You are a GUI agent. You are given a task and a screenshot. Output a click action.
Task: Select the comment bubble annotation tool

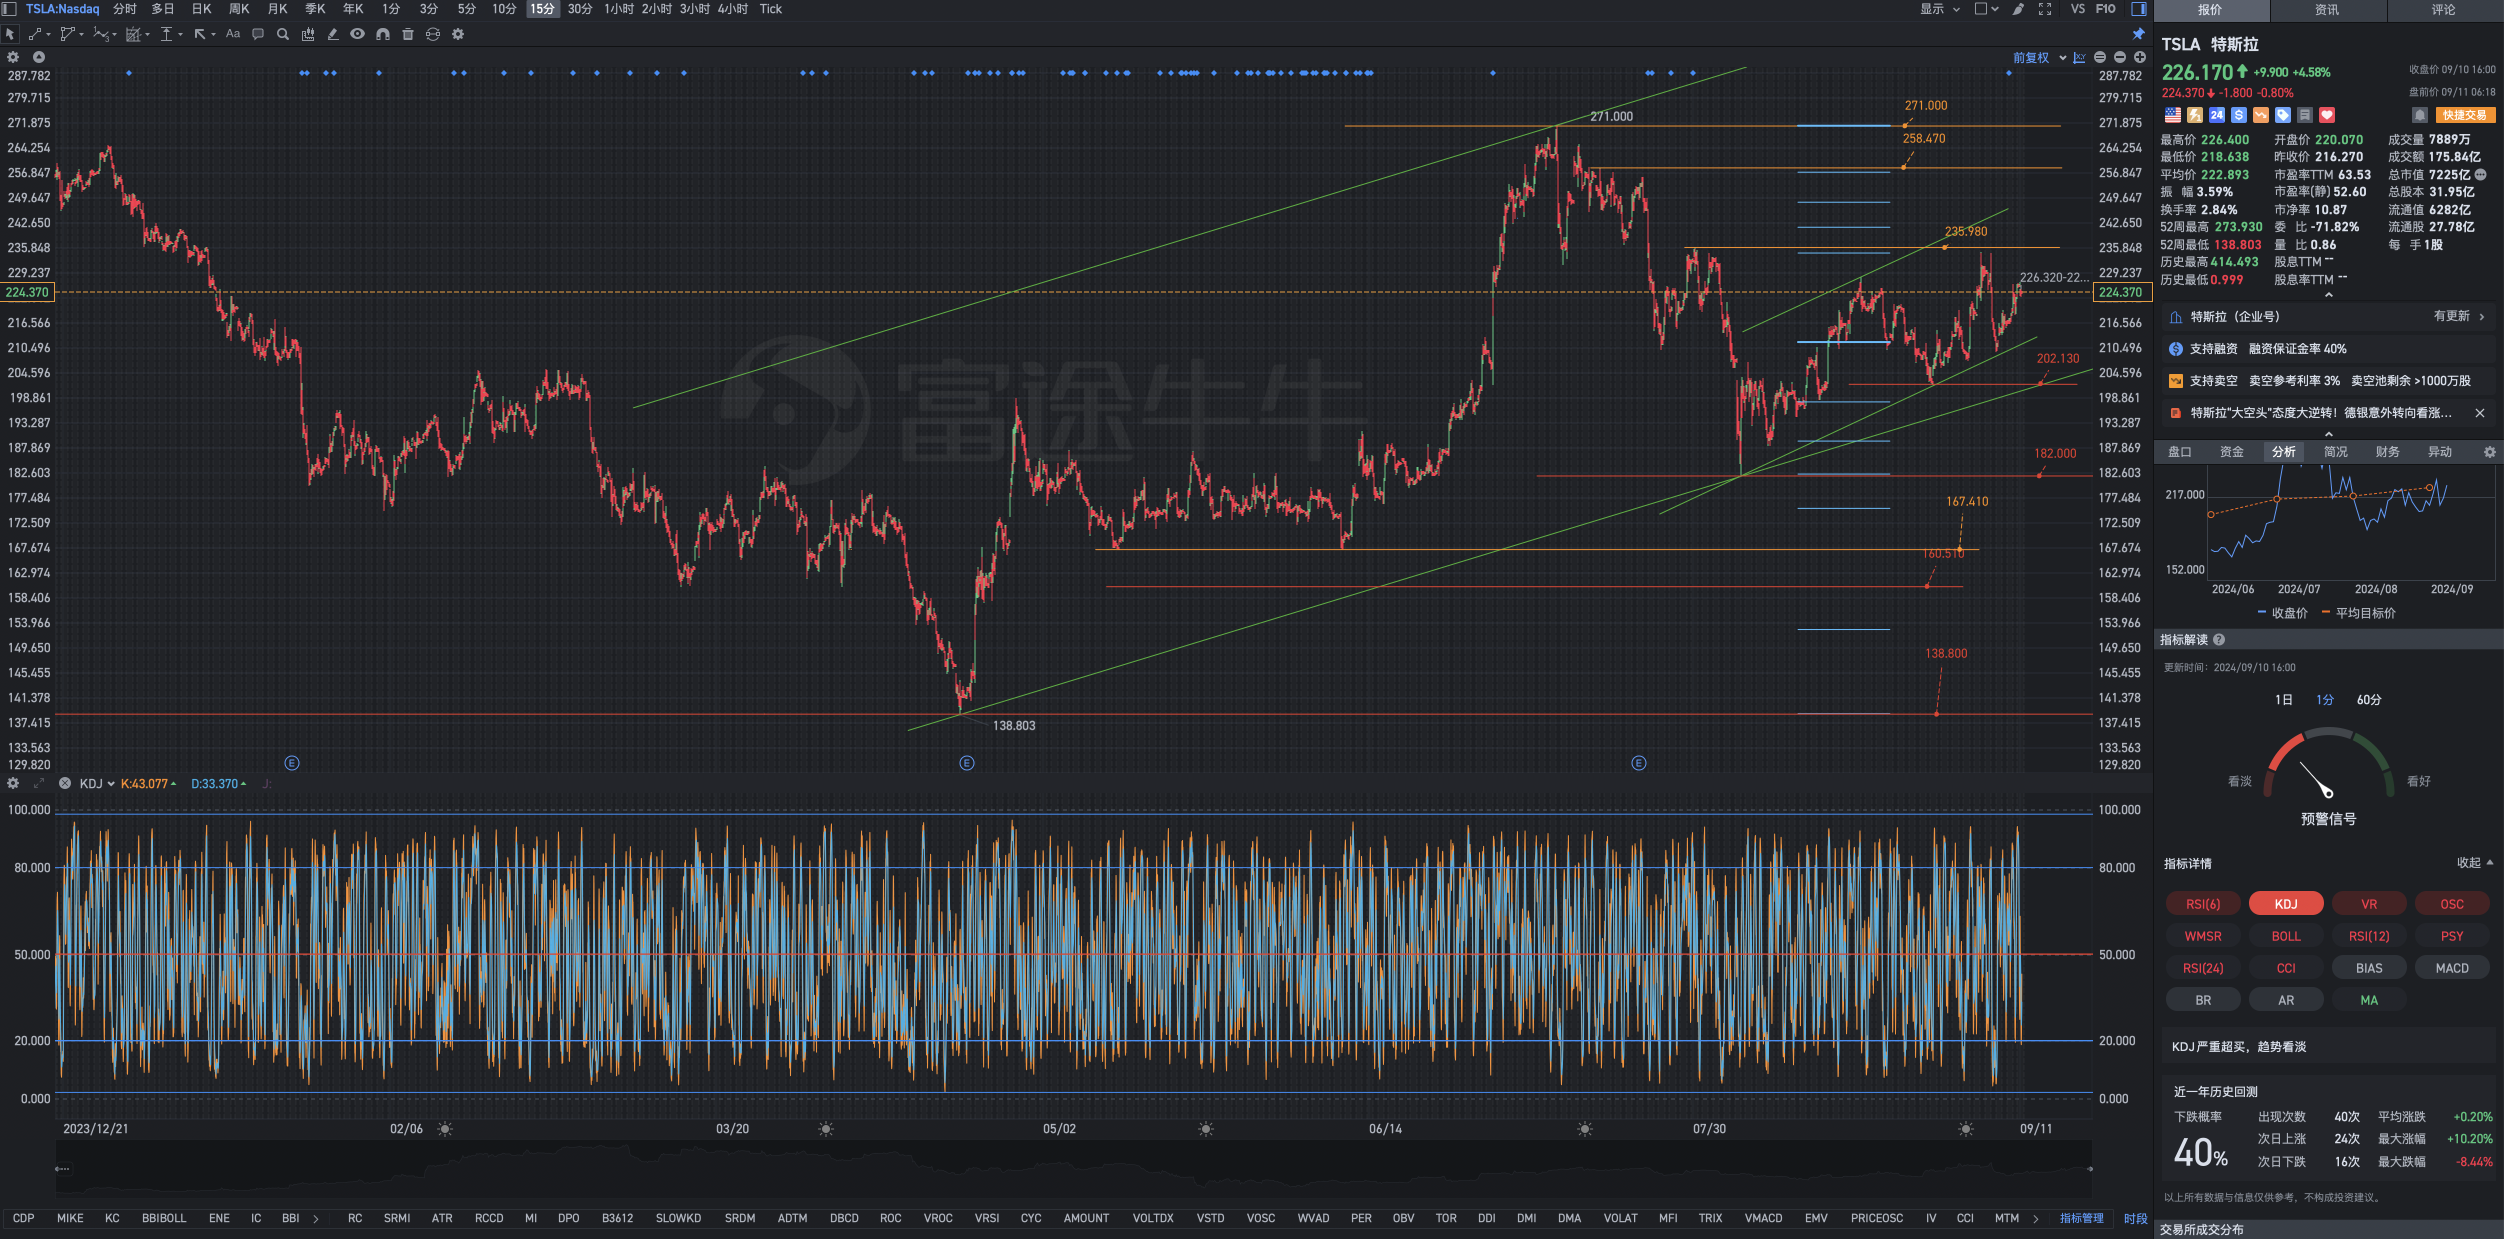click(258, 34)
